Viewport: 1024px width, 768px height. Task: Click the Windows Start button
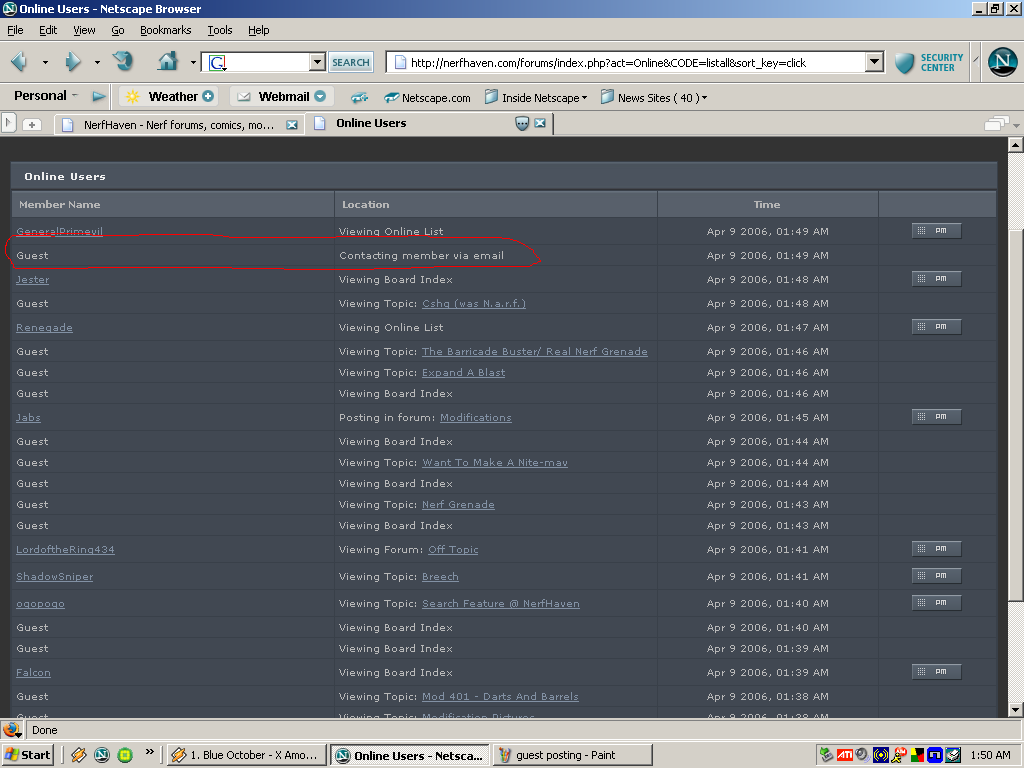point(28,755)
